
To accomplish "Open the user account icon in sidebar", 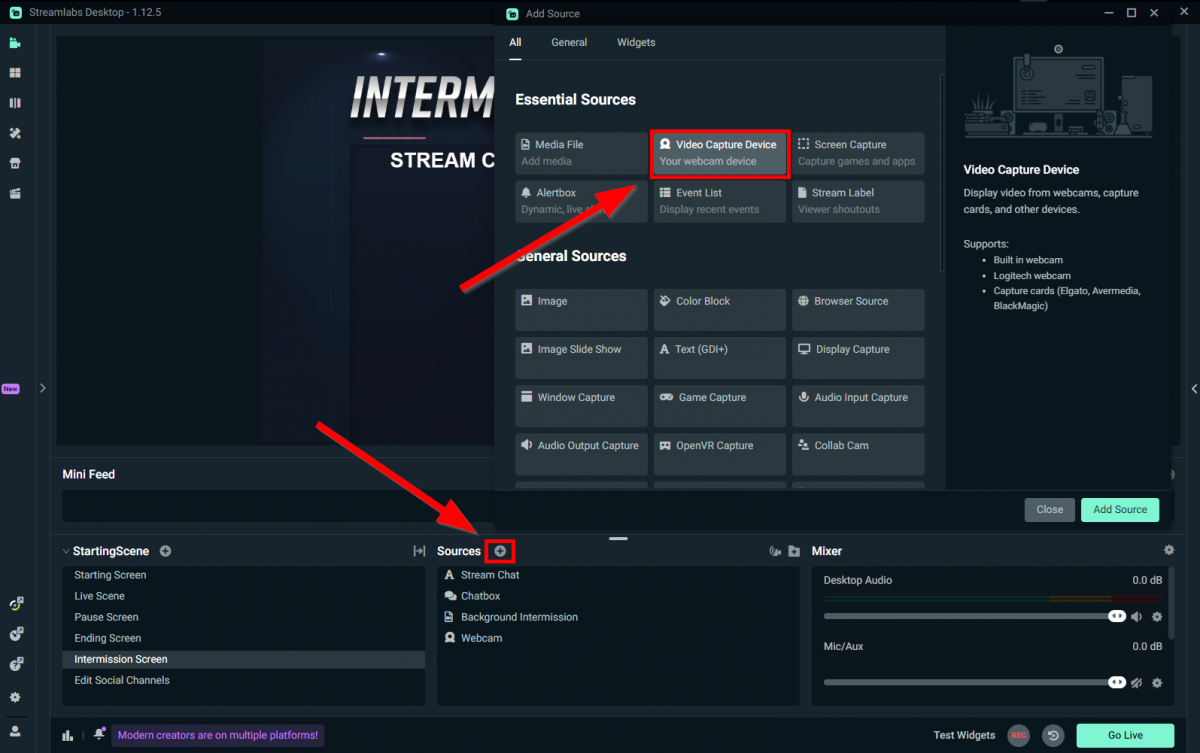I will coord(15,731).
